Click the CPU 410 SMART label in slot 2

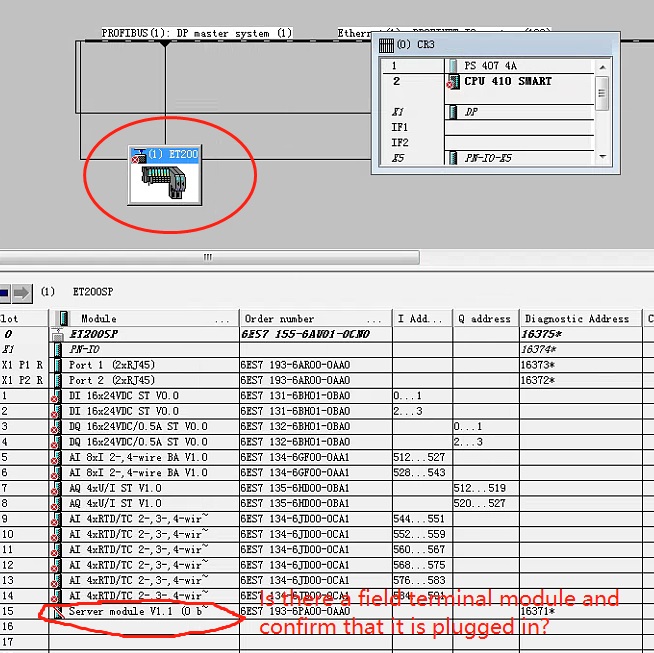pyautogui.click(x=508, y=81)
